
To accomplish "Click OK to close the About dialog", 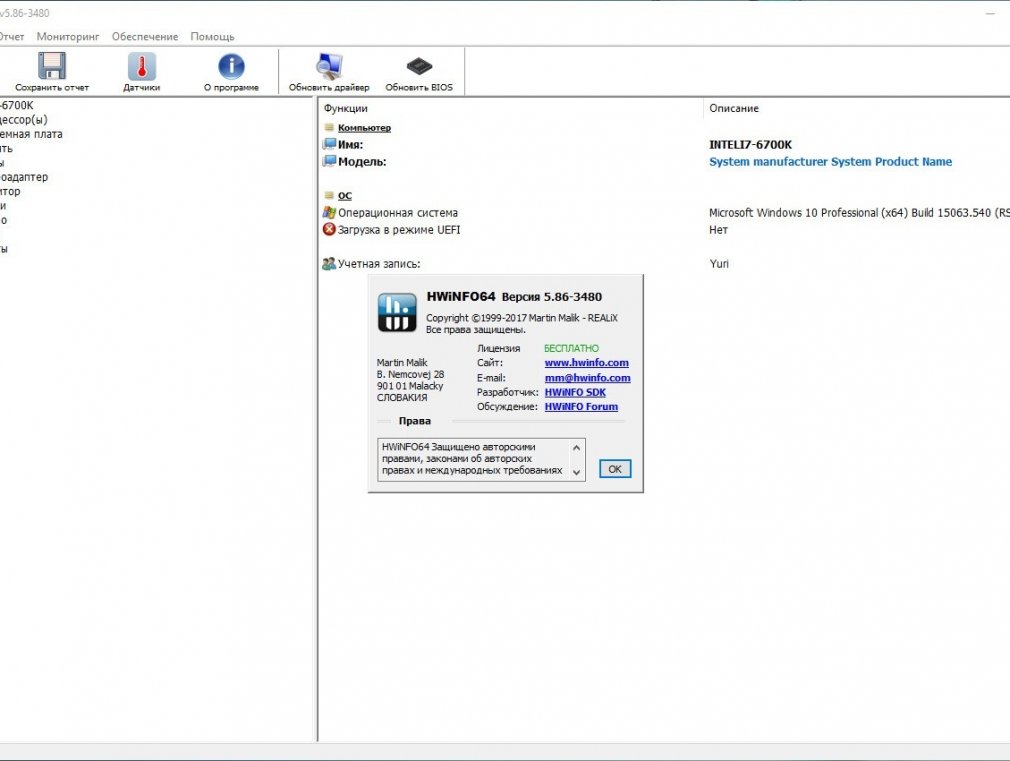I will (x=615, y=469).
